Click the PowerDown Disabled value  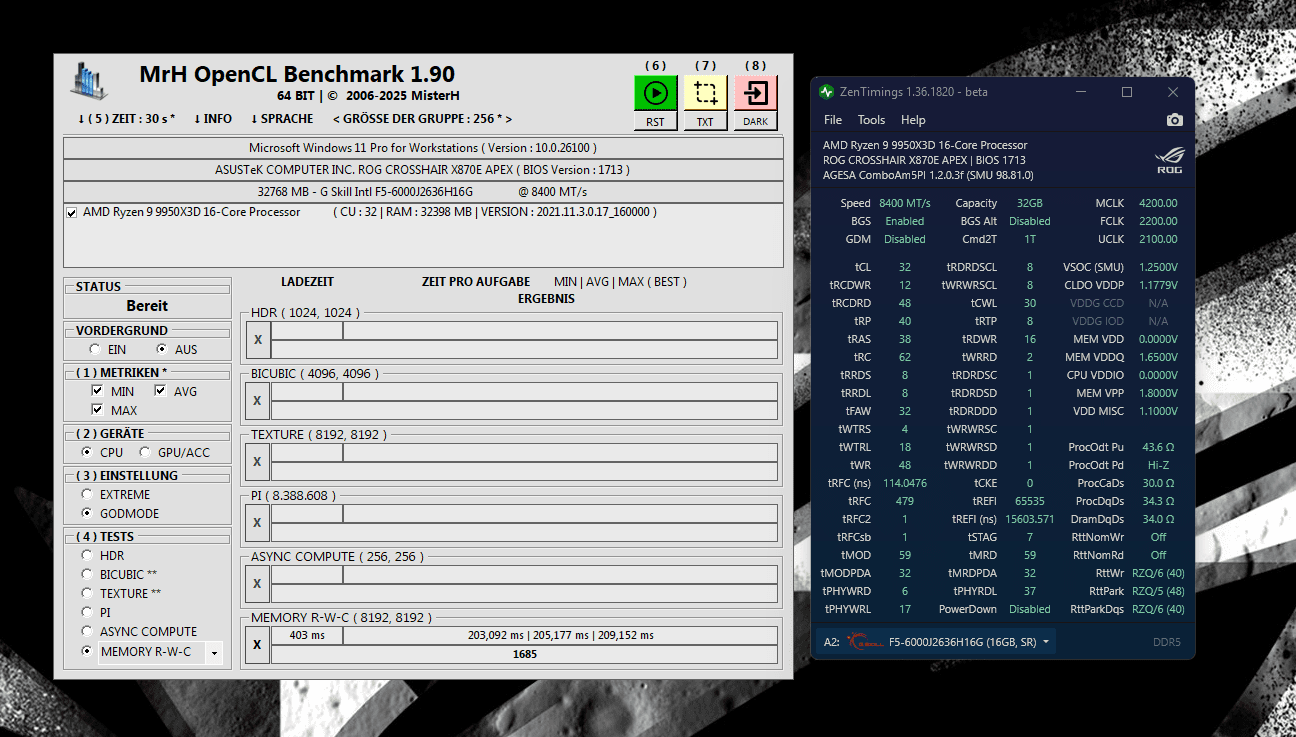[1030, 609]
